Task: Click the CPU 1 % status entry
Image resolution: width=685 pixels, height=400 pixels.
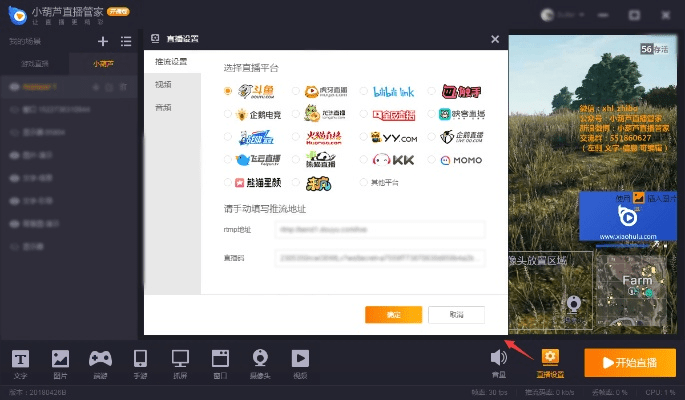Action: pyautogui.click(x=660, y=392)
